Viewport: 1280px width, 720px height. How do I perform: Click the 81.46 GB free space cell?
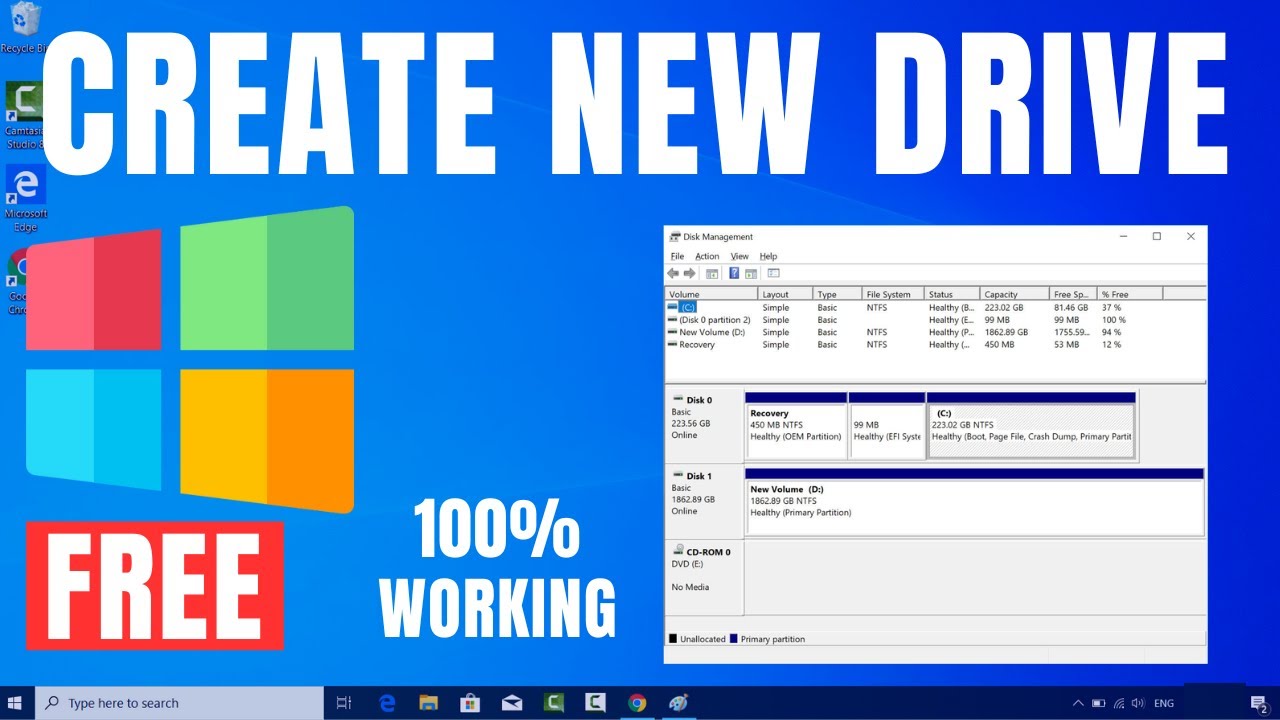pos(1070,307)
